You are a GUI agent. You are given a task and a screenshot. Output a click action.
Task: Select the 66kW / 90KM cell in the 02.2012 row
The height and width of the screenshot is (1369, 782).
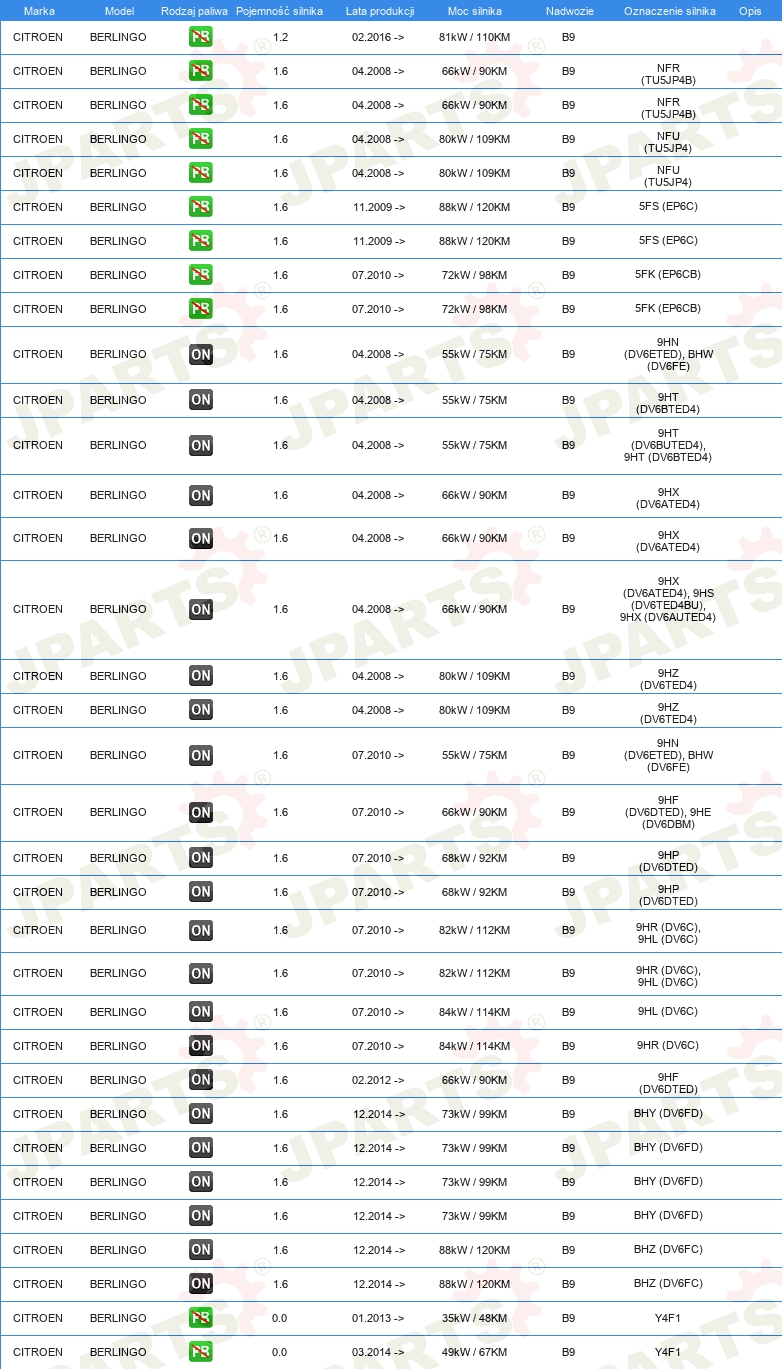click(474, 1080)
